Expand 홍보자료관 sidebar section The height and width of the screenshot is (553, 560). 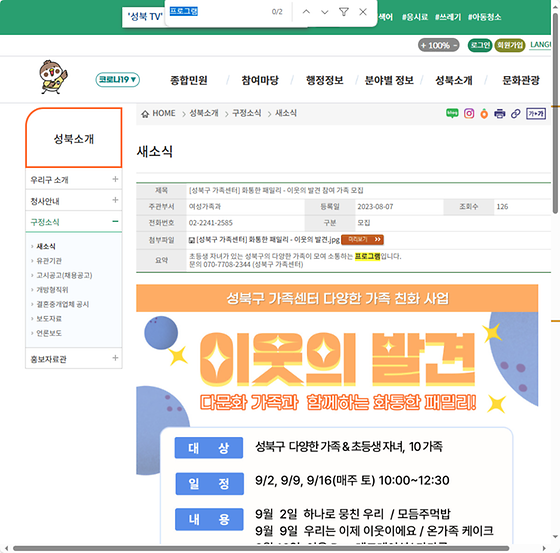pos(115,358)
